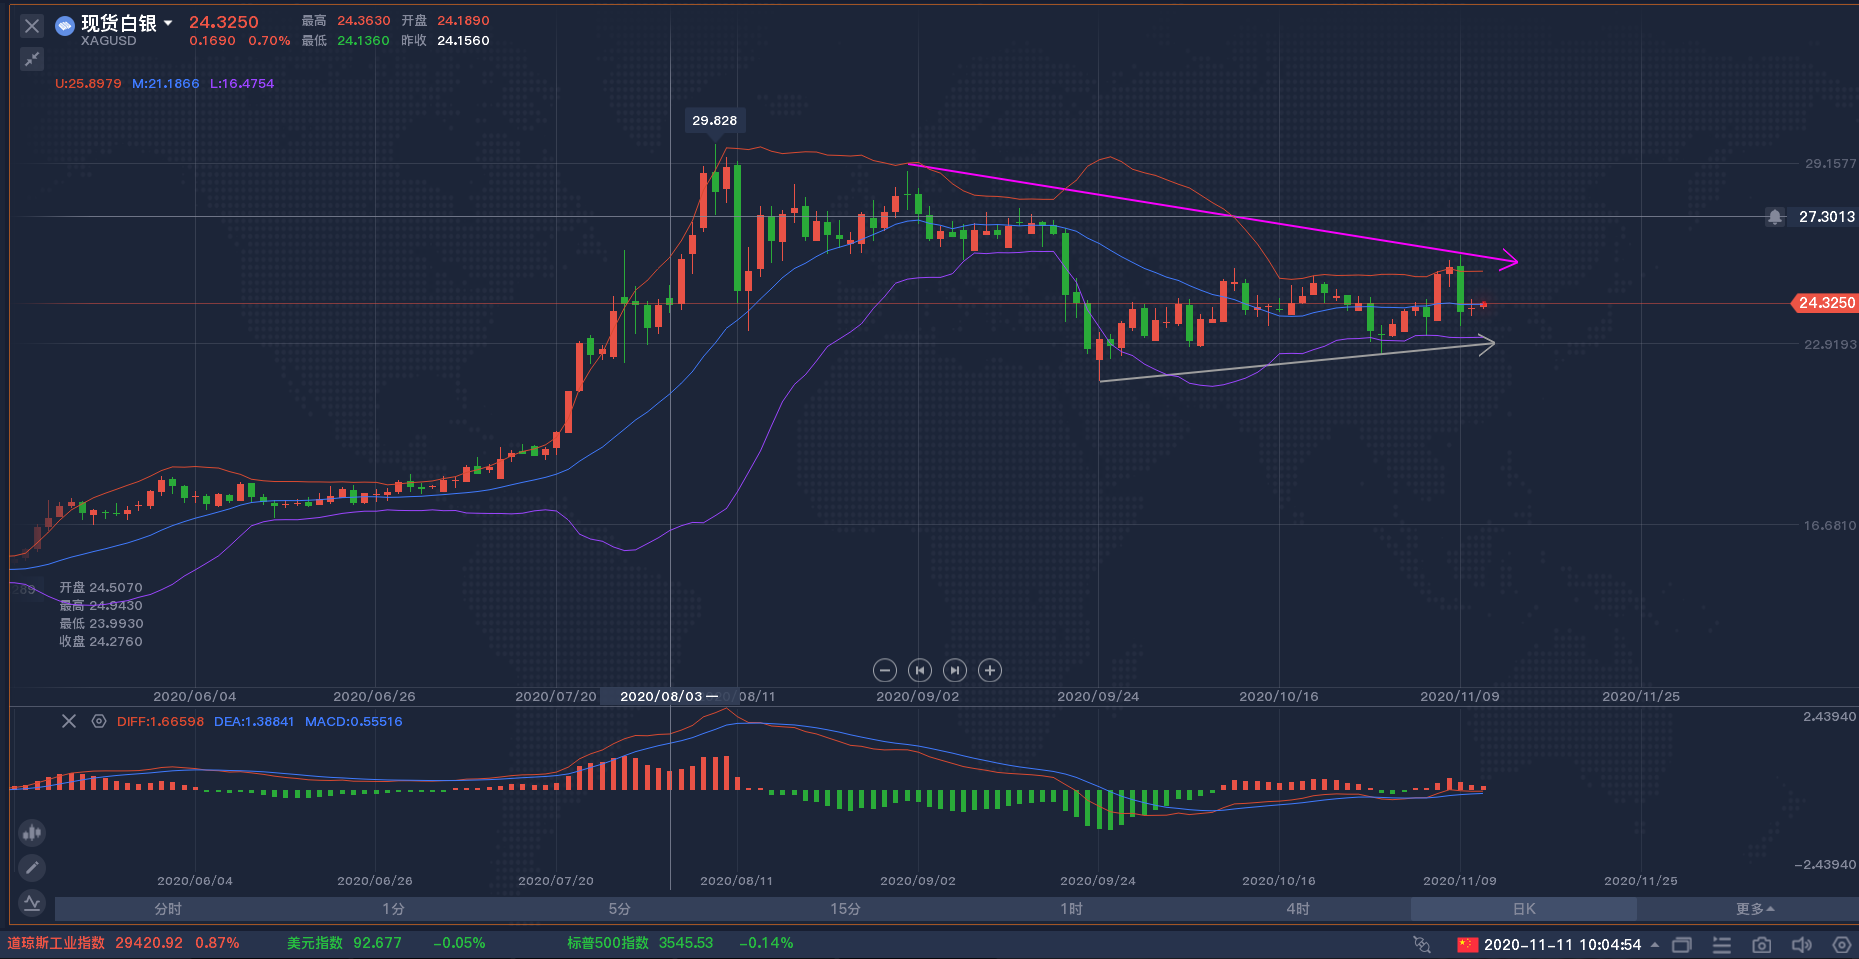1859x959 pixels.
Task: Open the MACD indicator settings hexagon icon
Action: 99,721
